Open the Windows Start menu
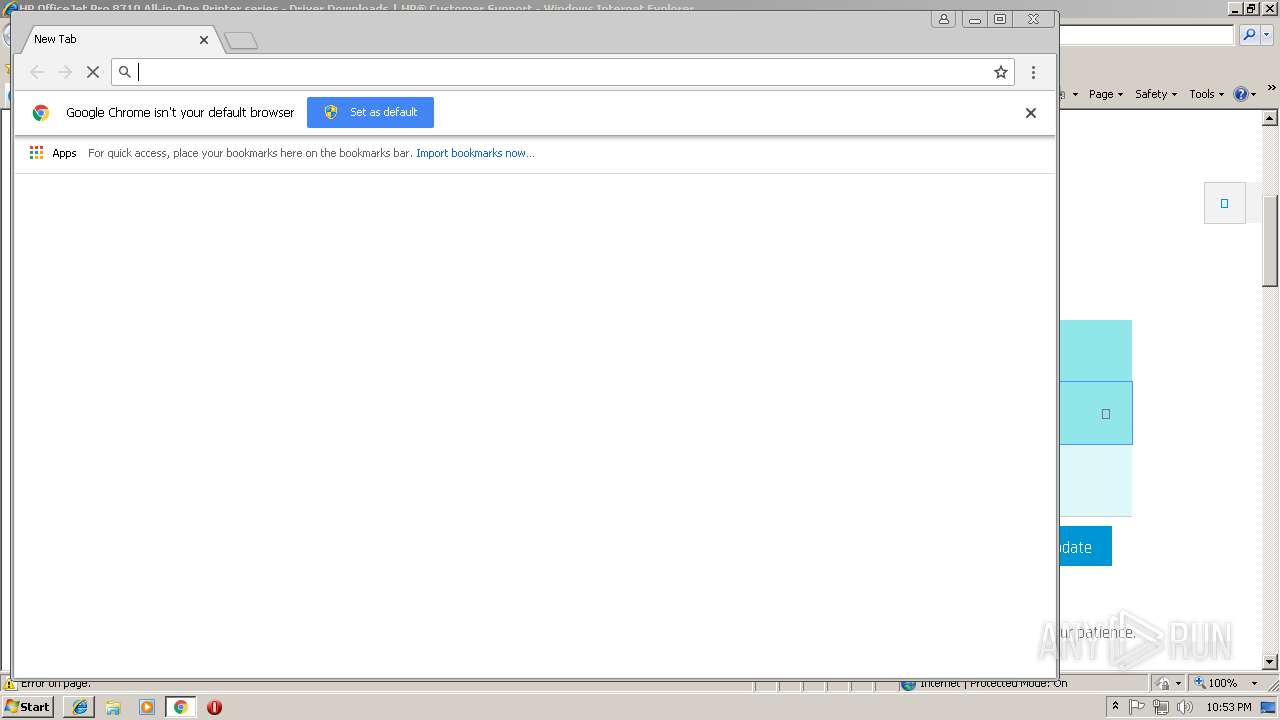 (27, 706)
